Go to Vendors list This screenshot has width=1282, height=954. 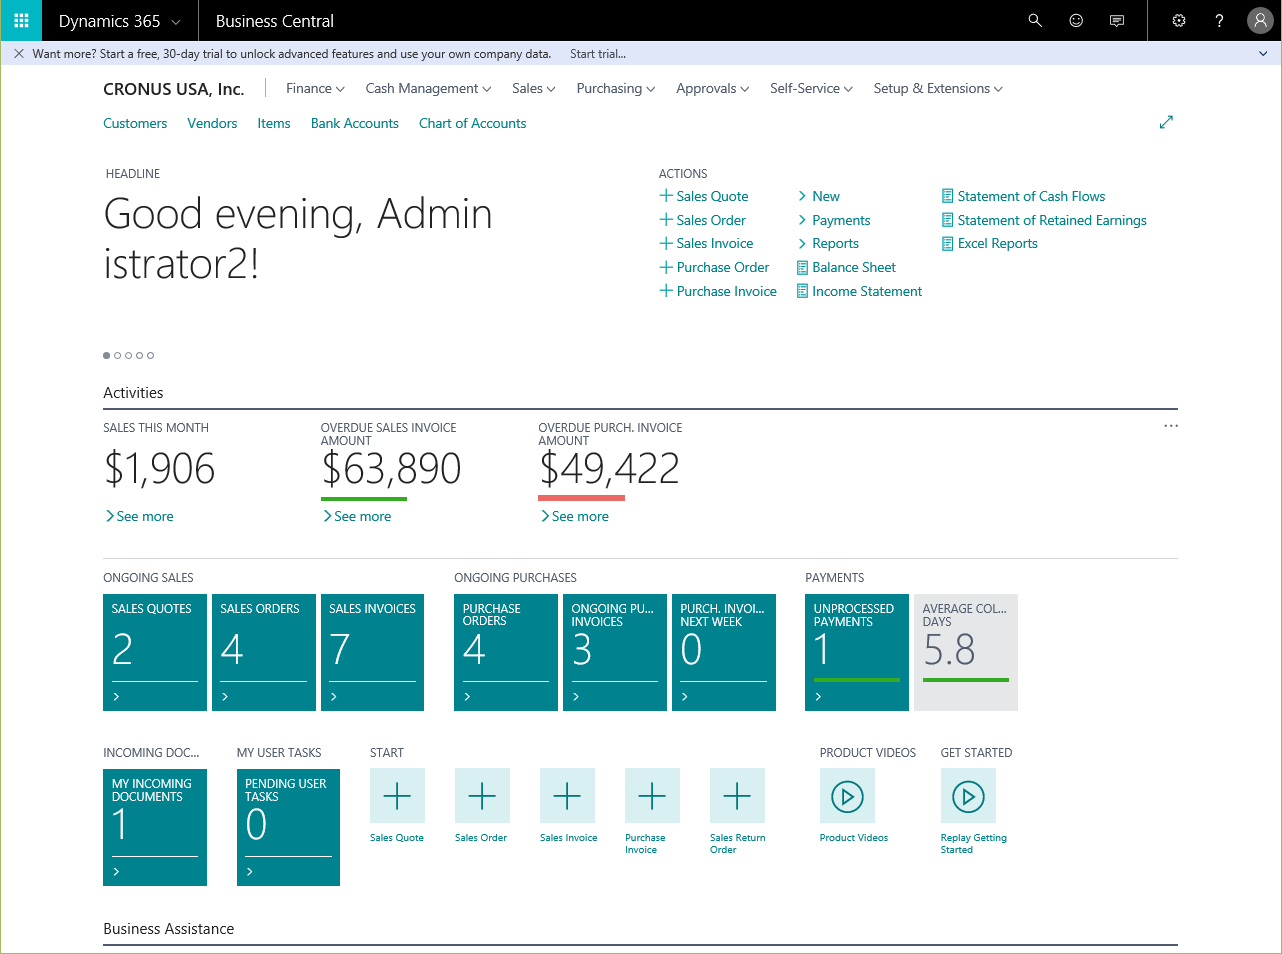212,123
